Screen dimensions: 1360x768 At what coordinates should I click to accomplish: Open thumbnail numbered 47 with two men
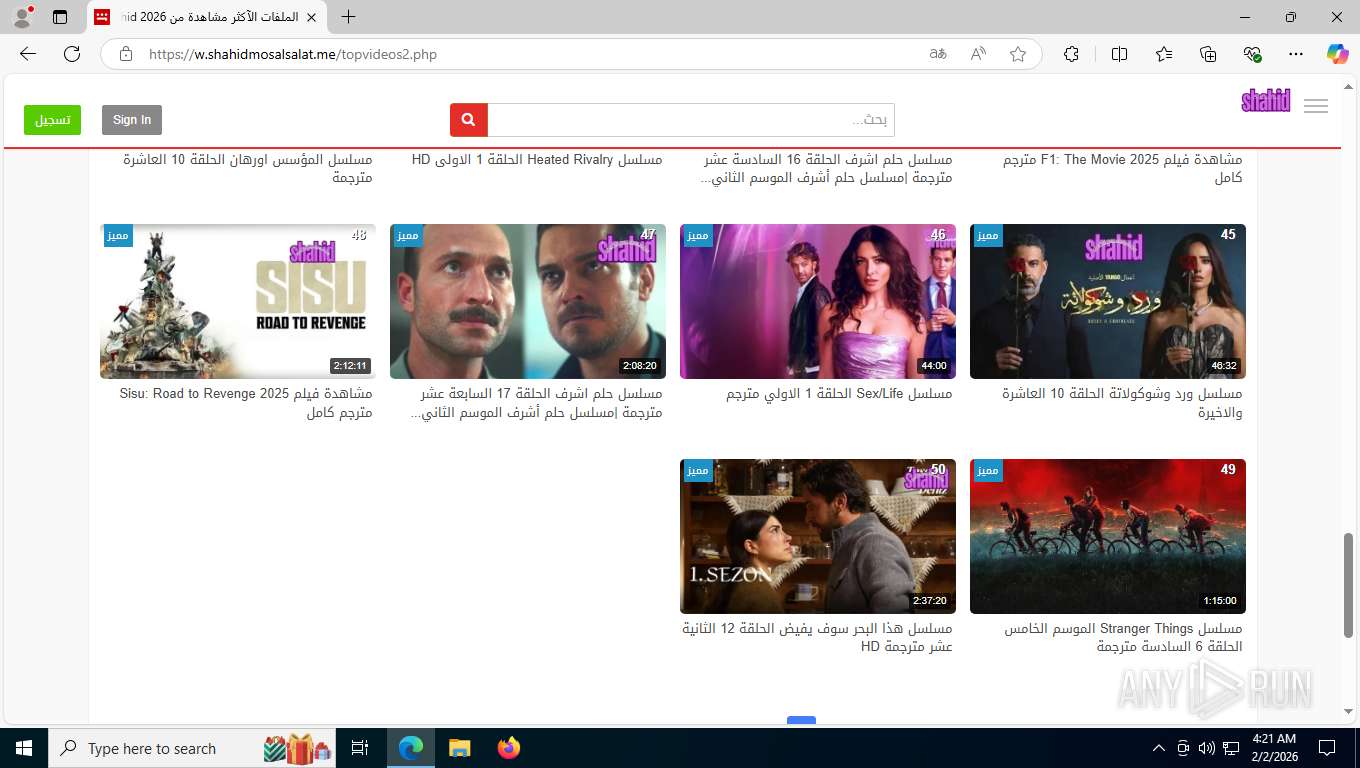tap(528, 301)
